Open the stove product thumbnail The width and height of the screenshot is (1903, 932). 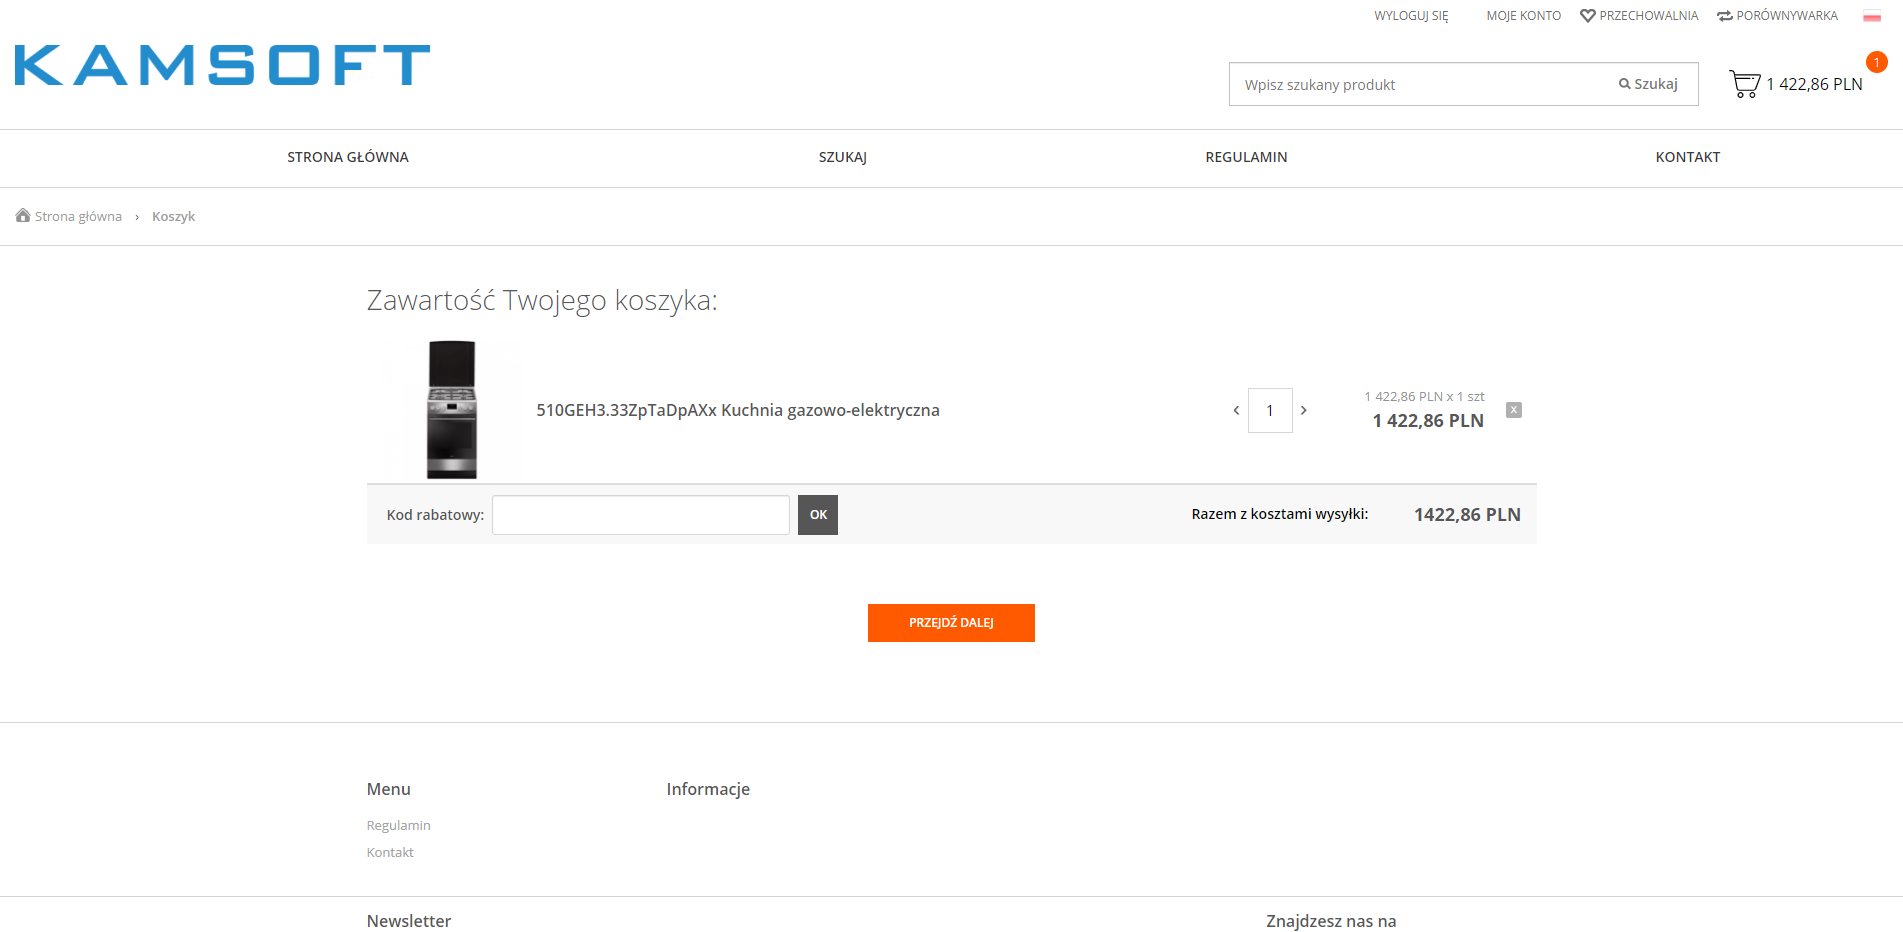point(452,410)
